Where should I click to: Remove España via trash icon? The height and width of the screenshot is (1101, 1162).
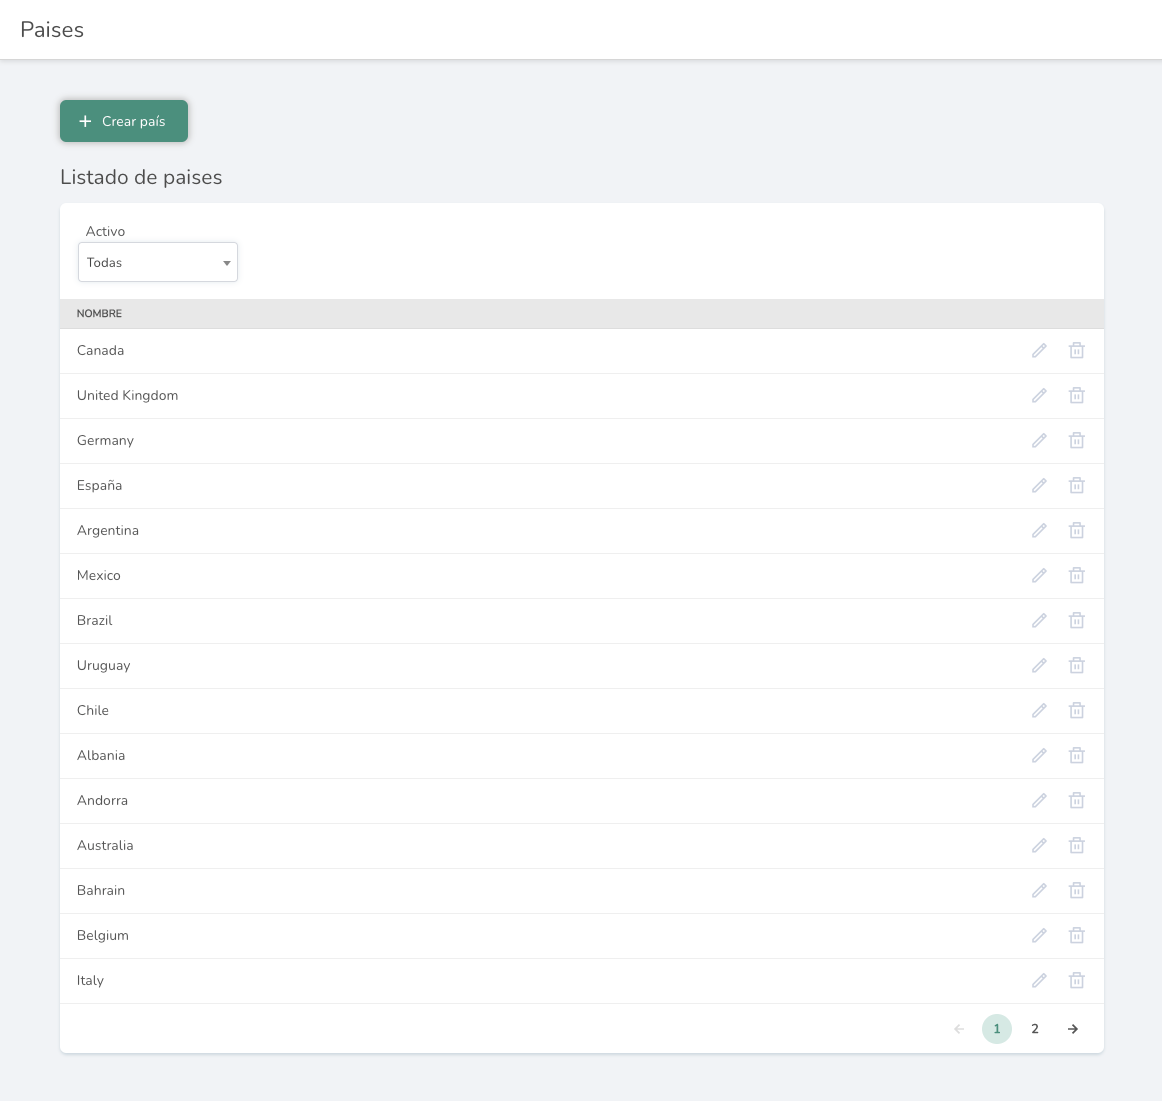[x=1077, y=485]
